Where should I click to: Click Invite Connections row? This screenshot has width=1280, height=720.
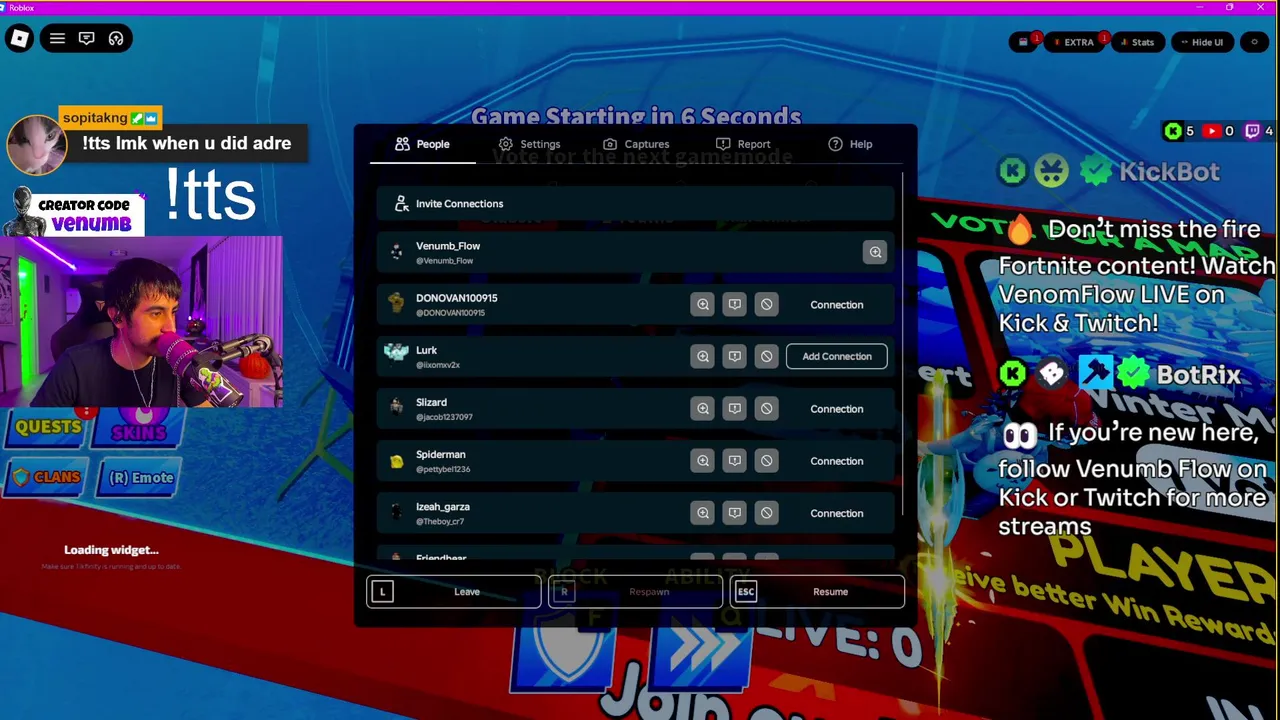(636, 204)
